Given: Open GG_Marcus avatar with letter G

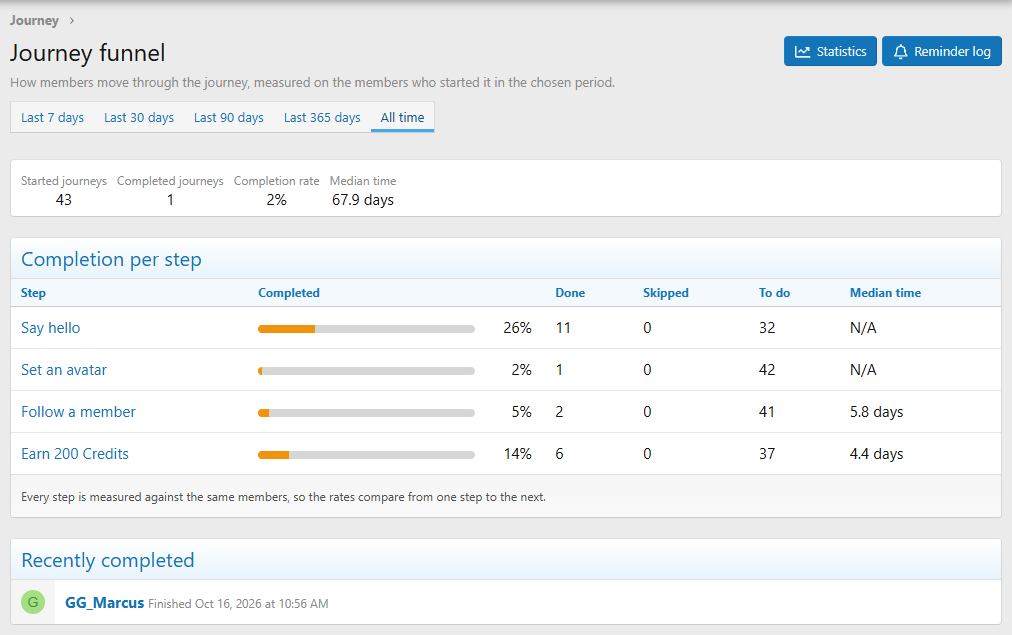Looking at the screenshot, I should tap(33, 602).
